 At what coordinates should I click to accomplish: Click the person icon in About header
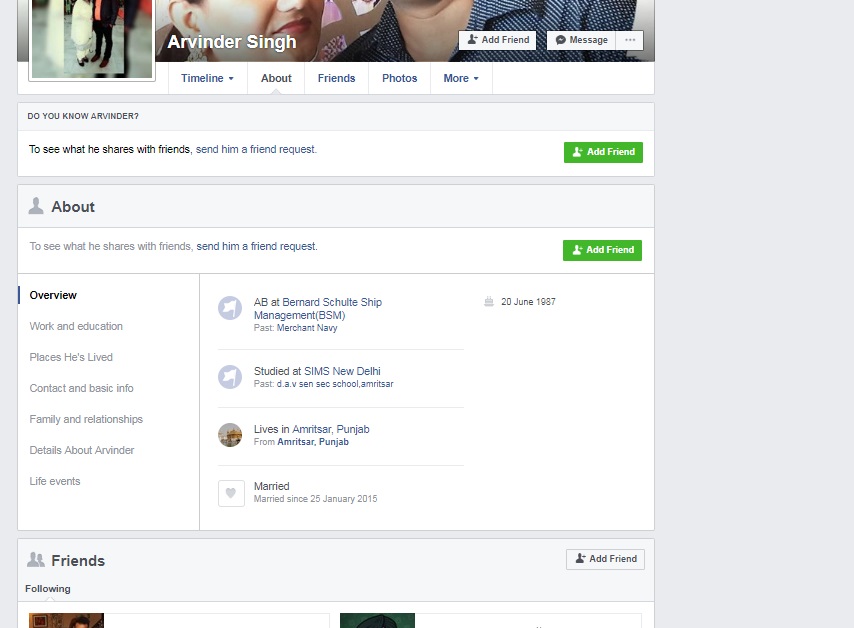(36, 206)
